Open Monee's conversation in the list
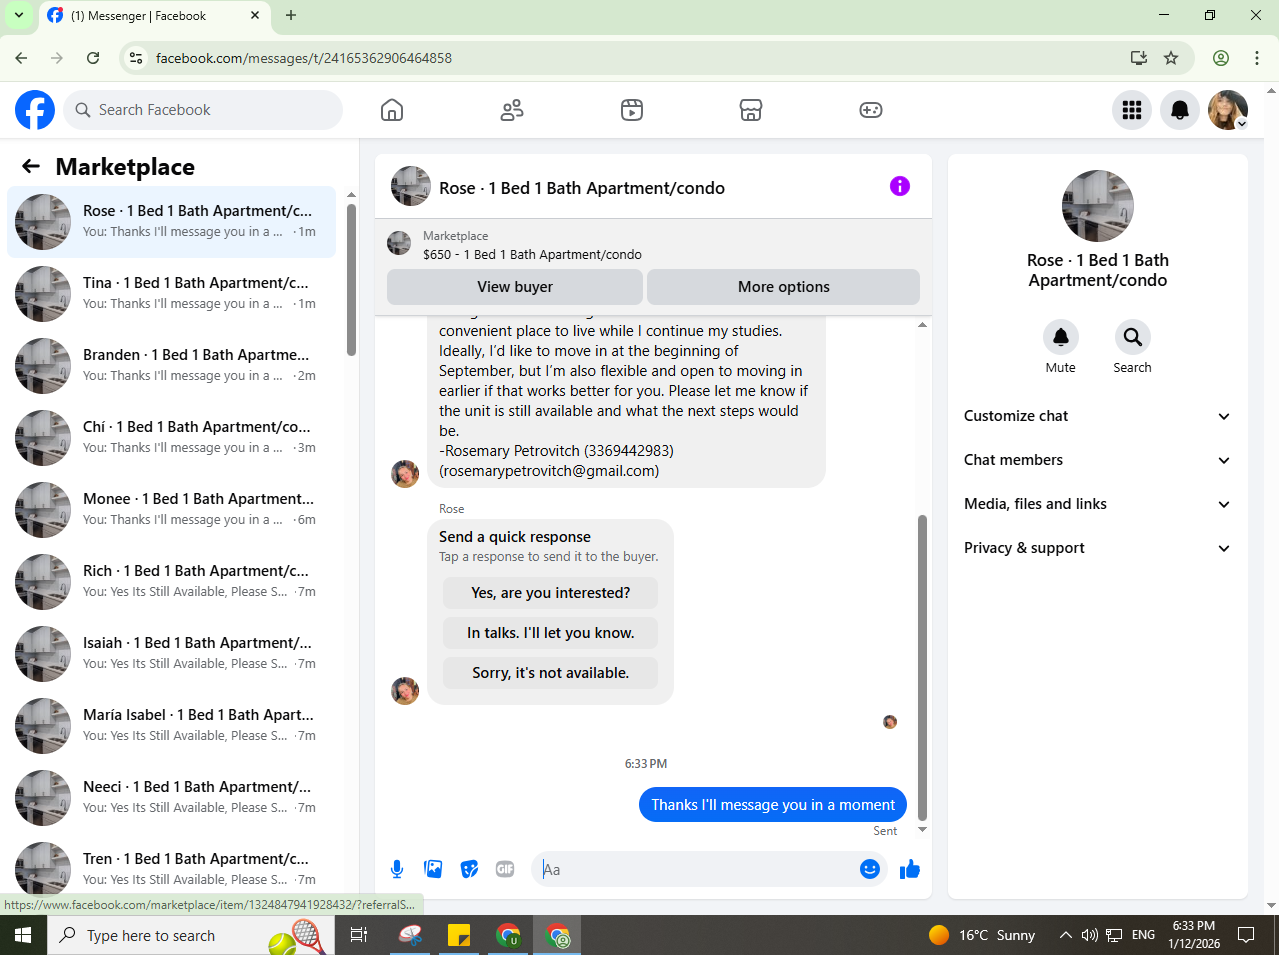This screenshot has height=955, width=1279. pos(172,509)
